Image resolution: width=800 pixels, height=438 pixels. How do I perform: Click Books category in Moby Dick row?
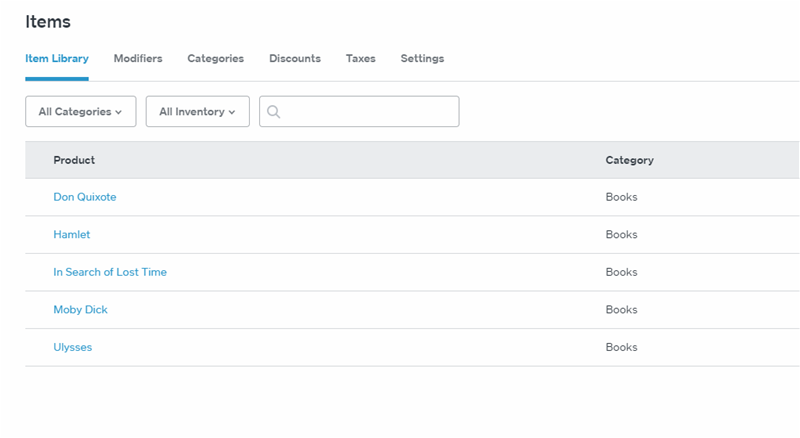pos(621,310)
